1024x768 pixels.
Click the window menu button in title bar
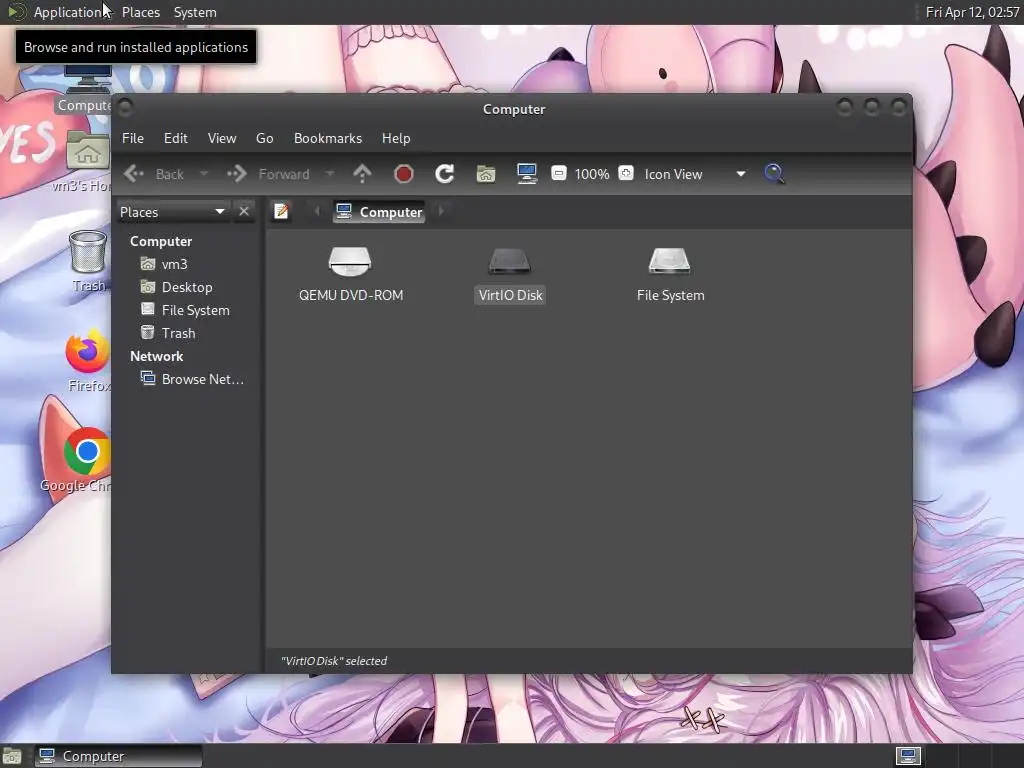(x=125, y=107)
